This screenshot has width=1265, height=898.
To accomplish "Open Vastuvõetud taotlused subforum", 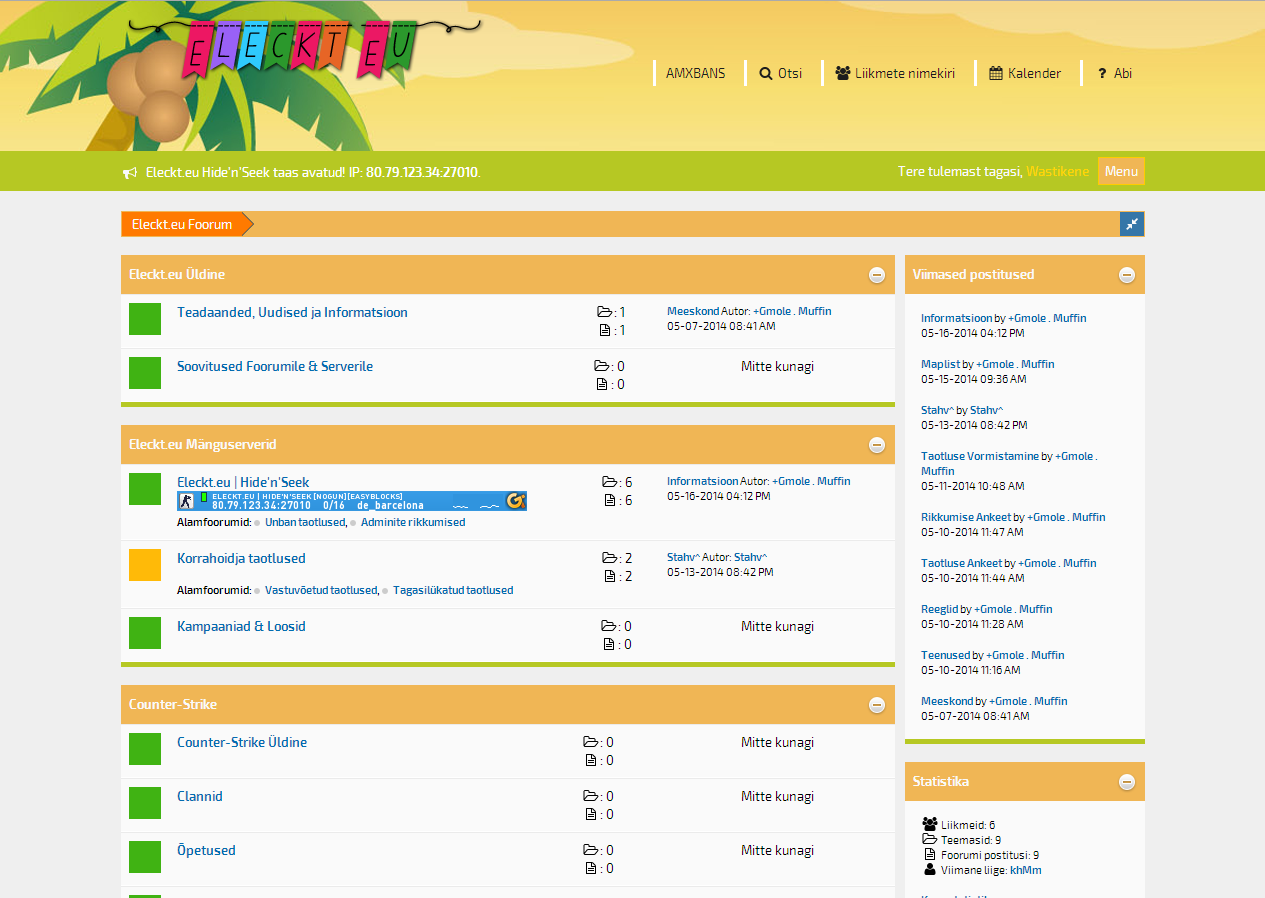I will (321, 590).
